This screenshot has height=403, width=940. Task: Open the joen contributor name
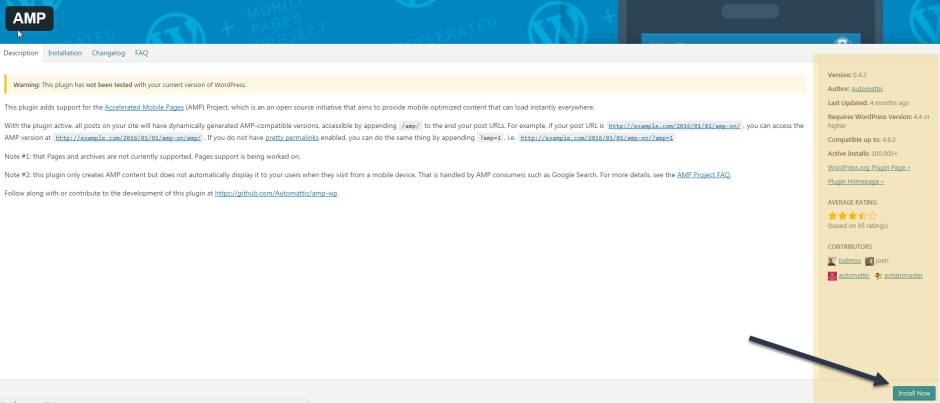[882, 261]
